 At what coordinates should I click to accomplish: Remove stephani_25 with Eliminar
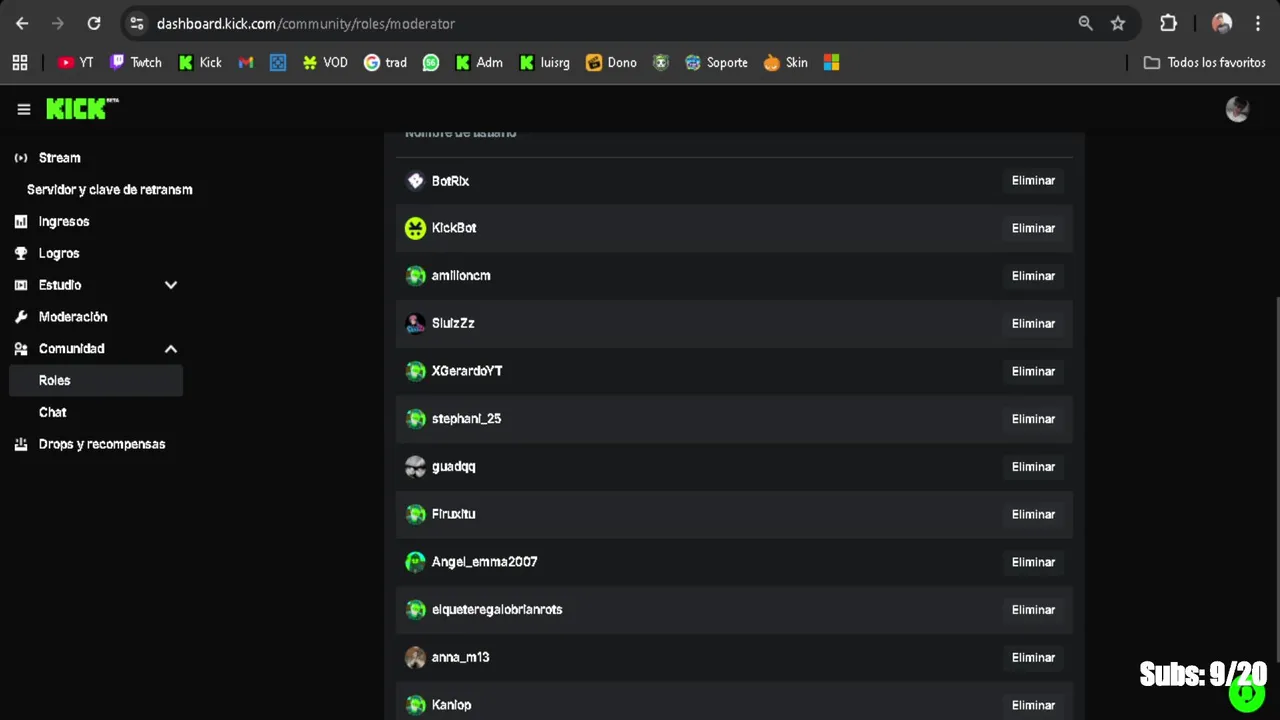coord(1033,419)
